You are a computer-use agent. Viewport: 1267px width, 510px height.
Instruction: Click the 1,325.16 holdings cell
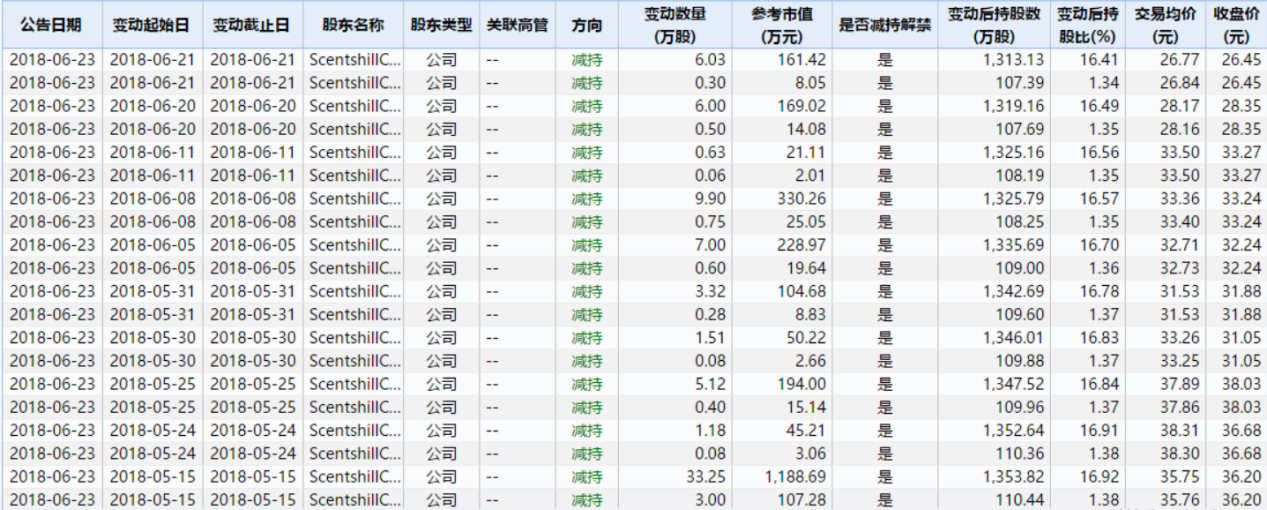pos(993,152)
